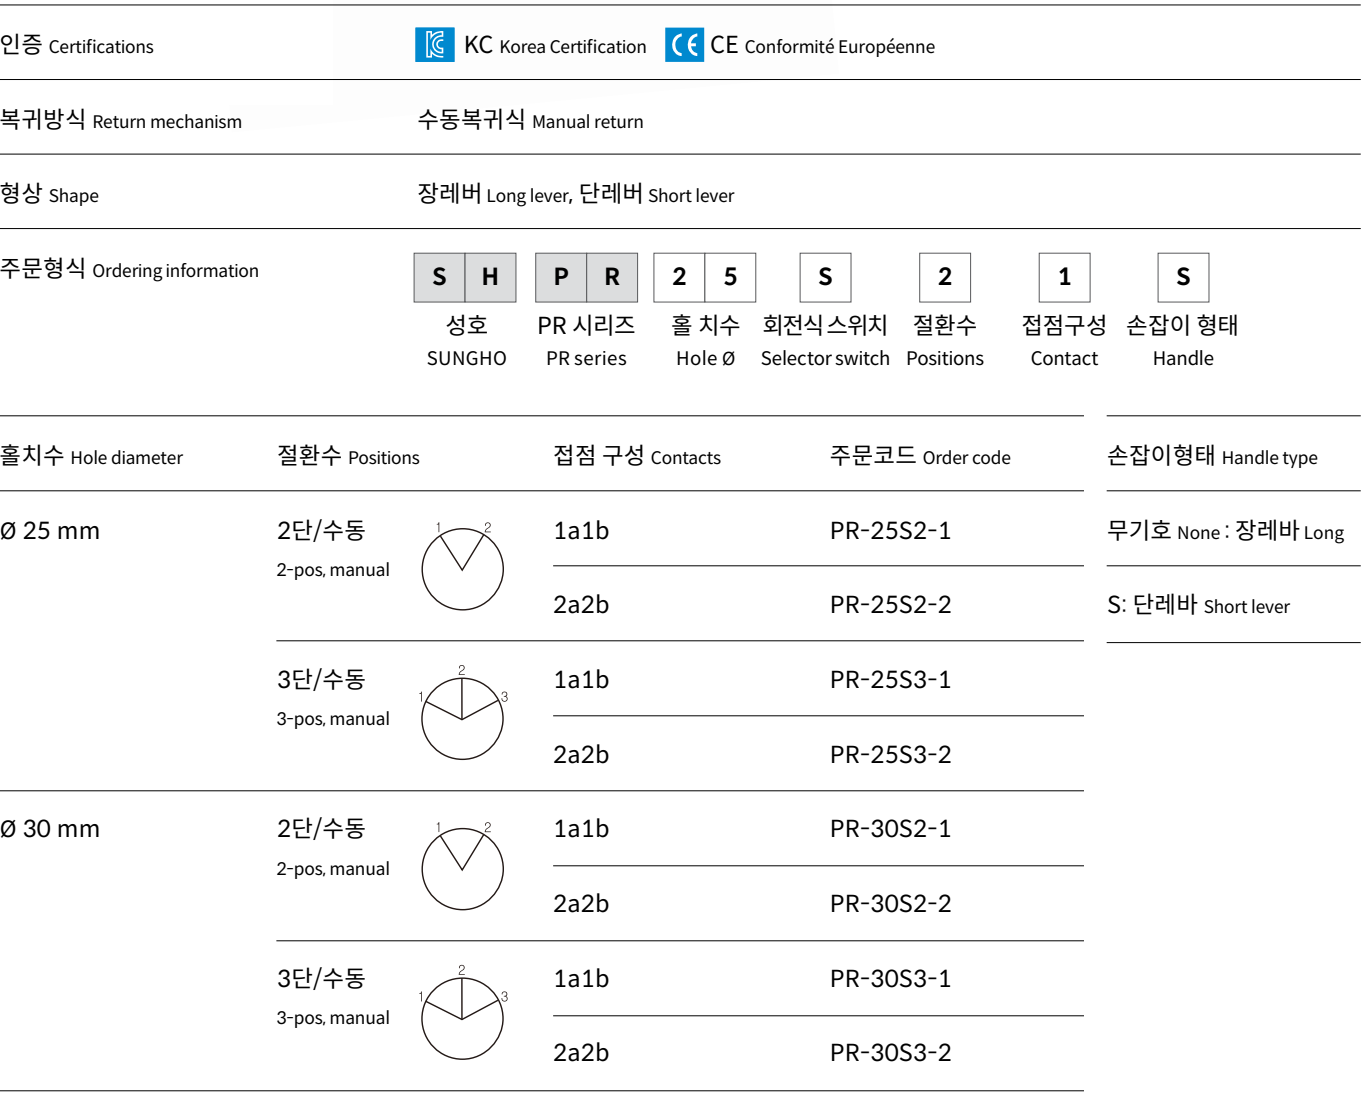Image resolution: width=1364 pixels, height=1095 pixels.
Task: Click the '5' box above Hole Ø
Action: coord(730,277)
